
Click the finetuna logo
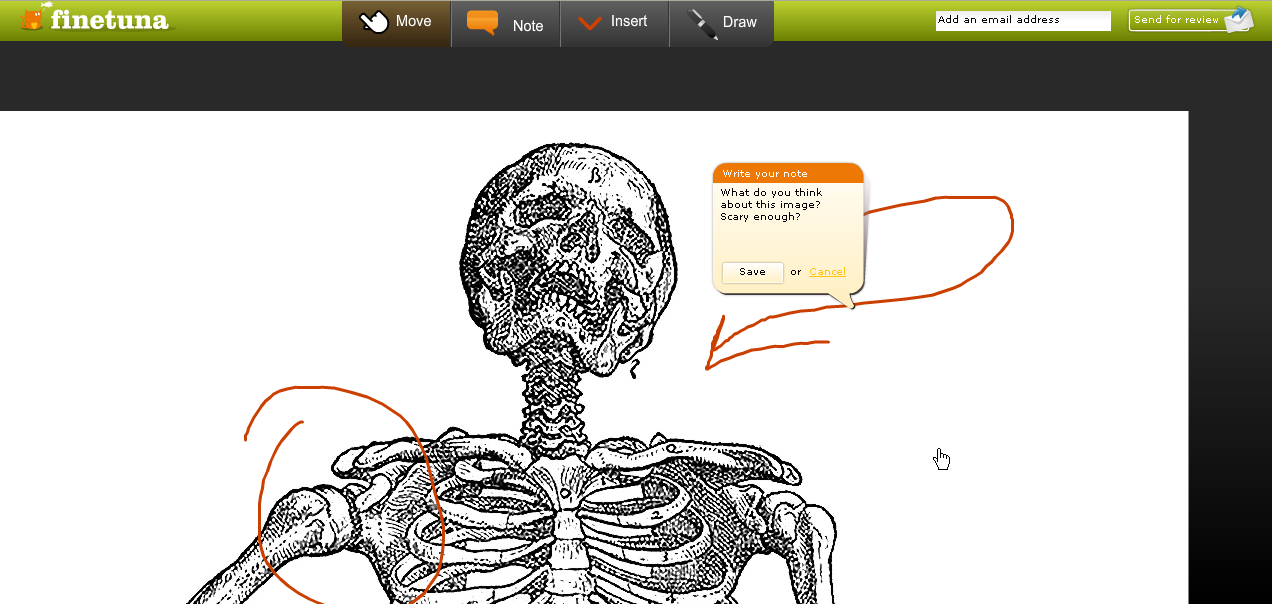coord(96,18)
